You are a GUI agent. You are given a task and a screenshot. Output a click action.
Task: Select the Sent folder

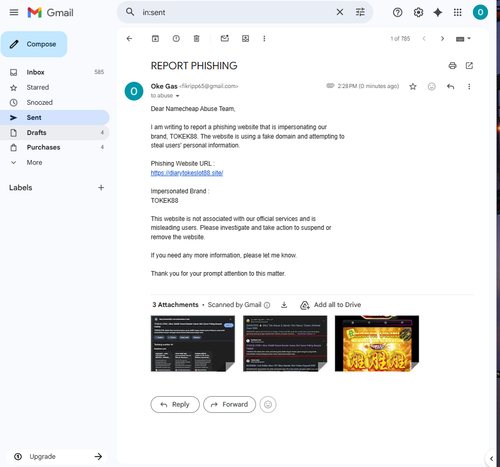(x=55, y=117)
